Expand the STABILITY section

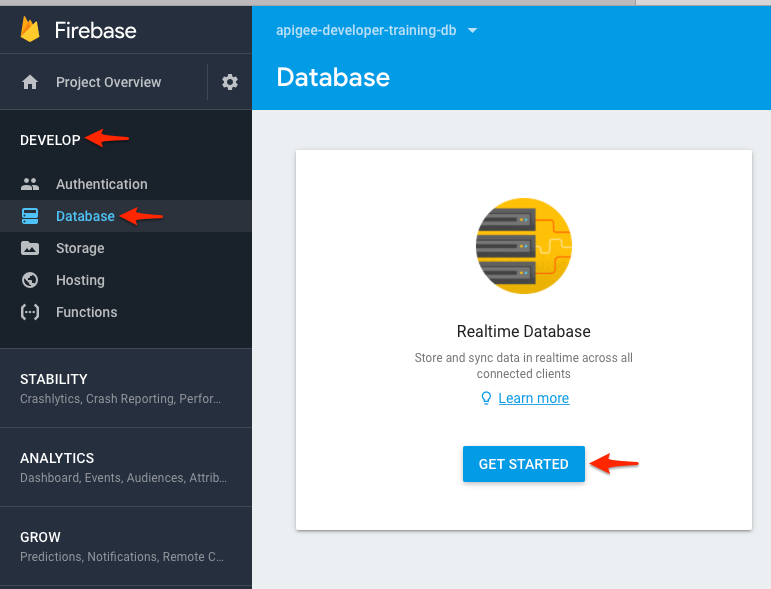click(126, 388)
